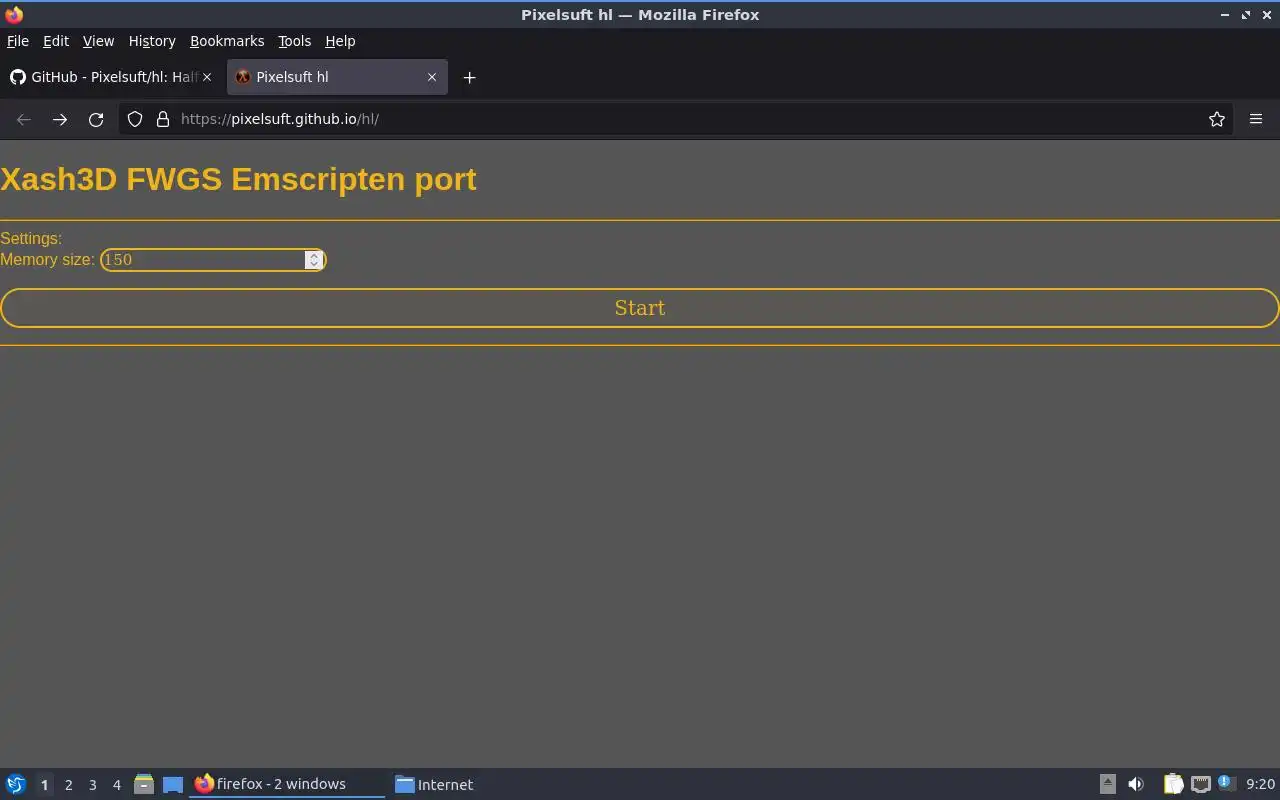This screenshot has height=800, width=1280.
Task: Click the notification info tray icon
Action: tap(1226, 783)
